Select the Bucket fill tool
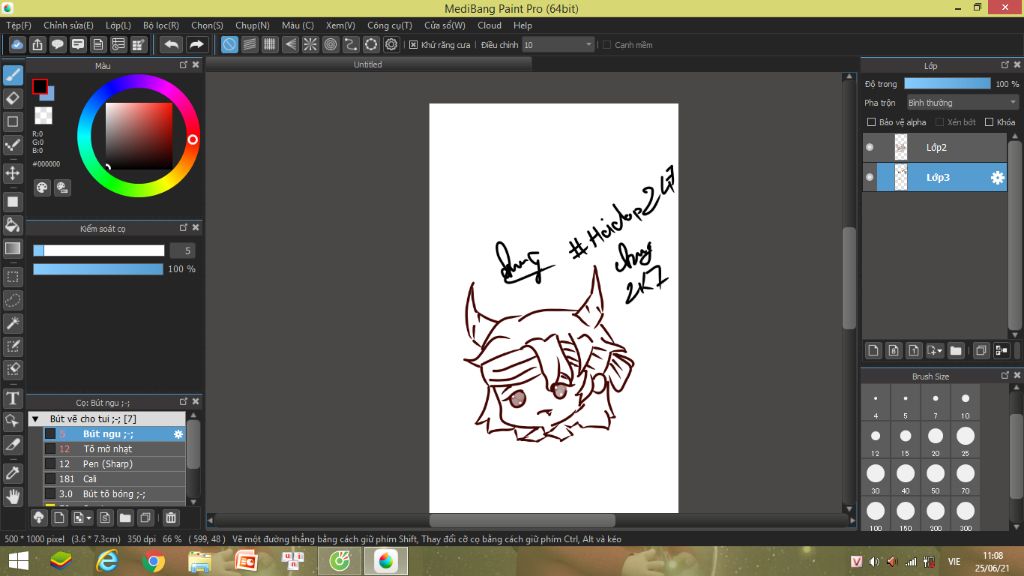The image size is (1024, 576). coord(12,225)
